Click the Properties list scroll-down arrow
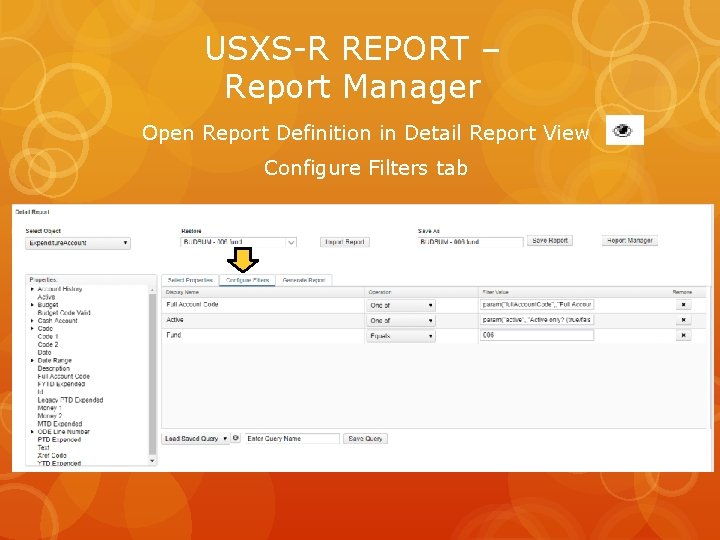This screenshot has width=720, height=540. point(152,461)
